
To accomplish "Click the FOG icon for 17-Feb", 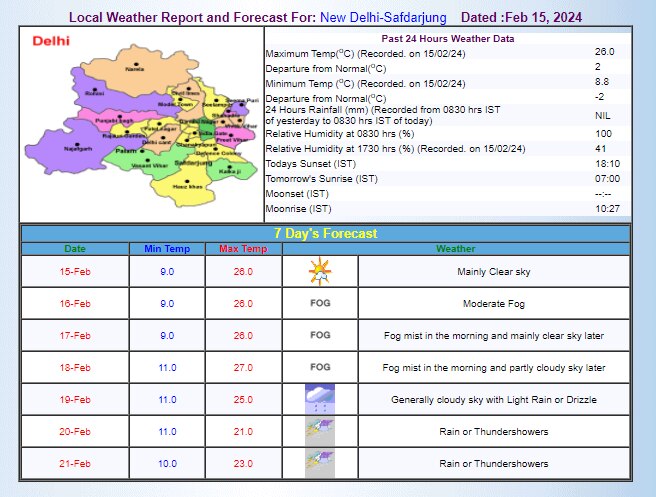I will [320, 335].
